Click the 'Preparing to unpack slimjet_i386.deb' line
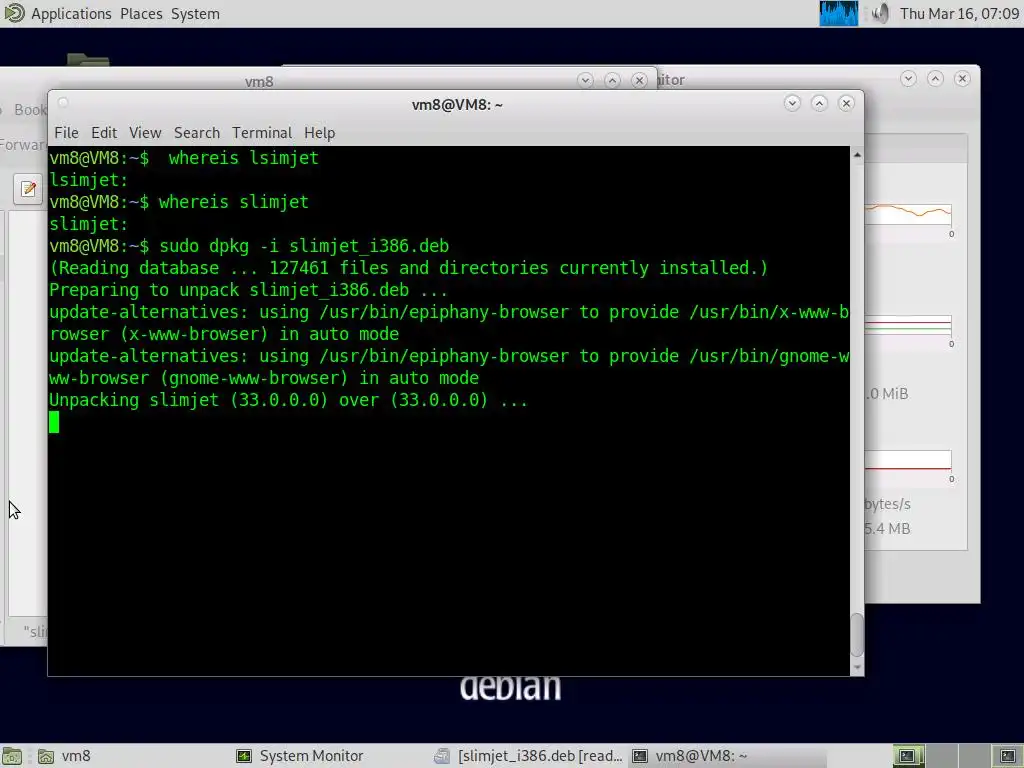 pyautogui.click(x=248, y=290)
